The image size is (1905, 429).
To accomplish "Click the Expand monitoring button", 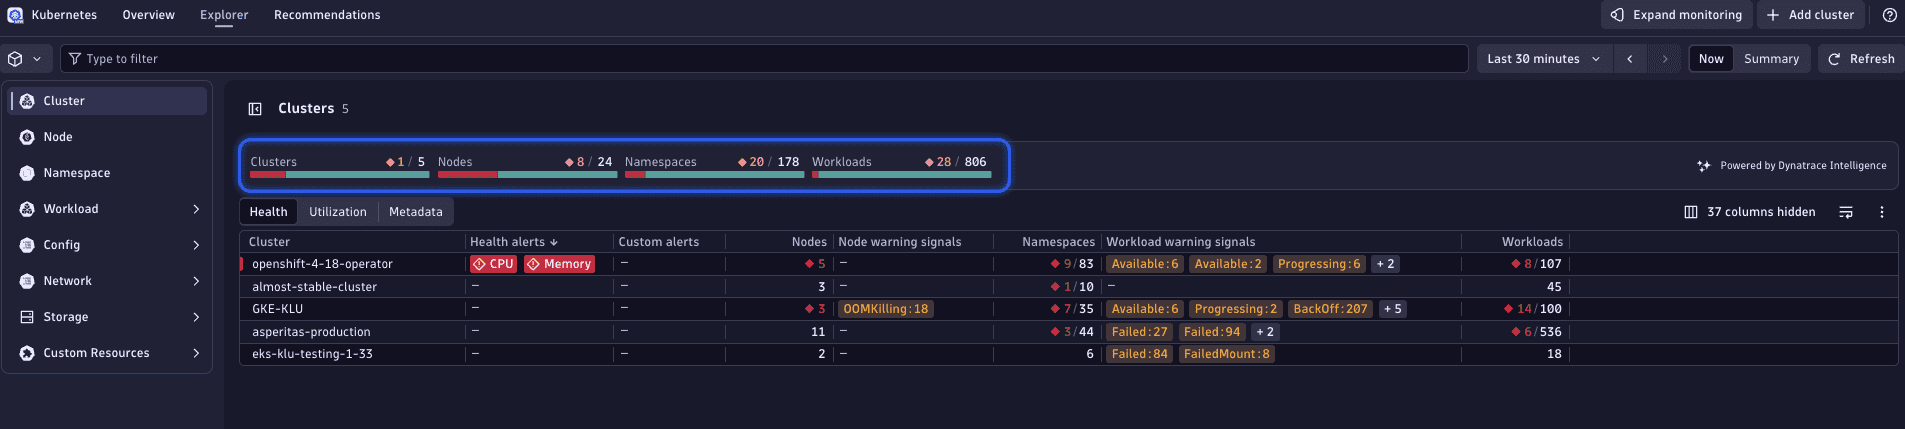I will [1676, 15].
